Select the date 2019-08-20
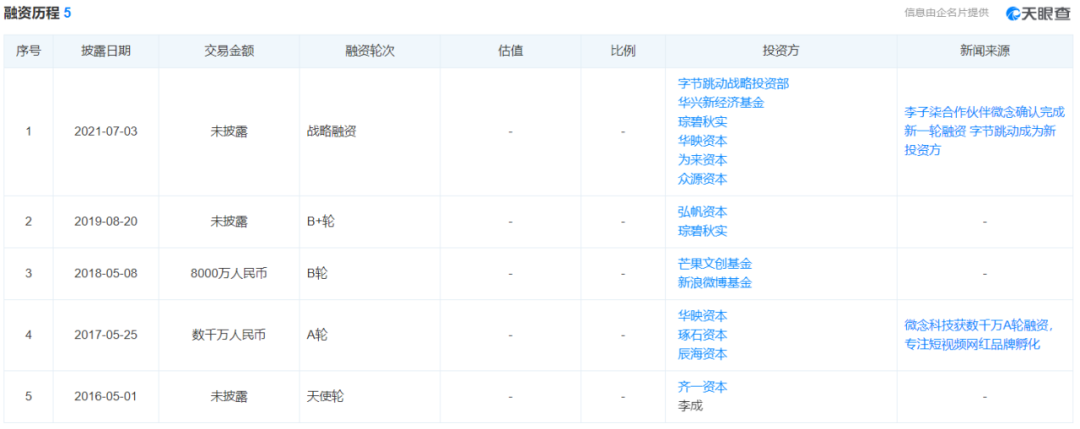This screenshot has height=429, width=1080. click(x=106, y=222)
